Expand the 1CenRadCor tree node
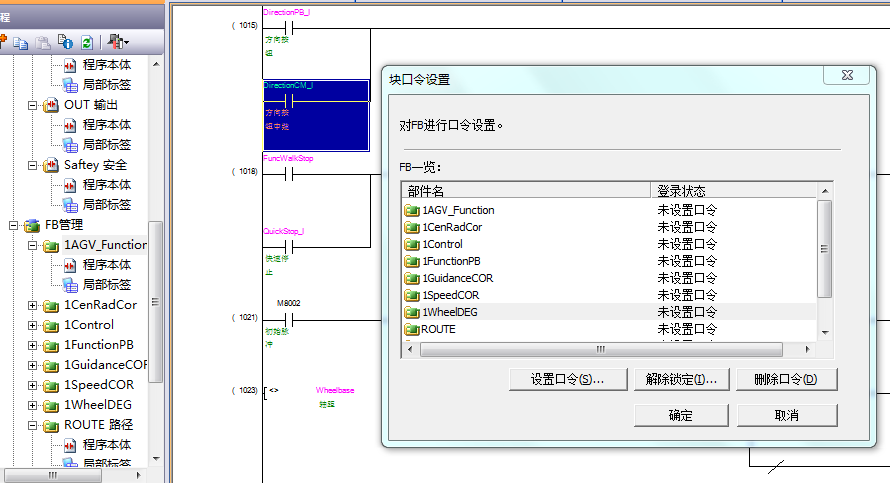Viewport: 890px width, 483px height. point(32,305)
